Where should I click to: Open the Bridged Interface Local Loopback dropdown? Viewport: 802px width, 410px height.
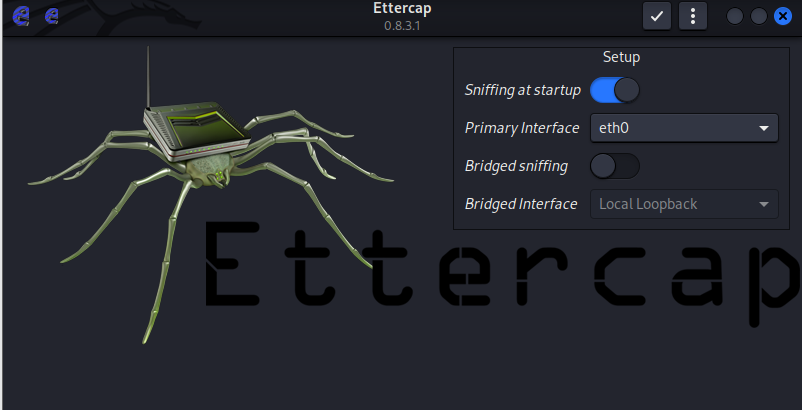[684, 204]
